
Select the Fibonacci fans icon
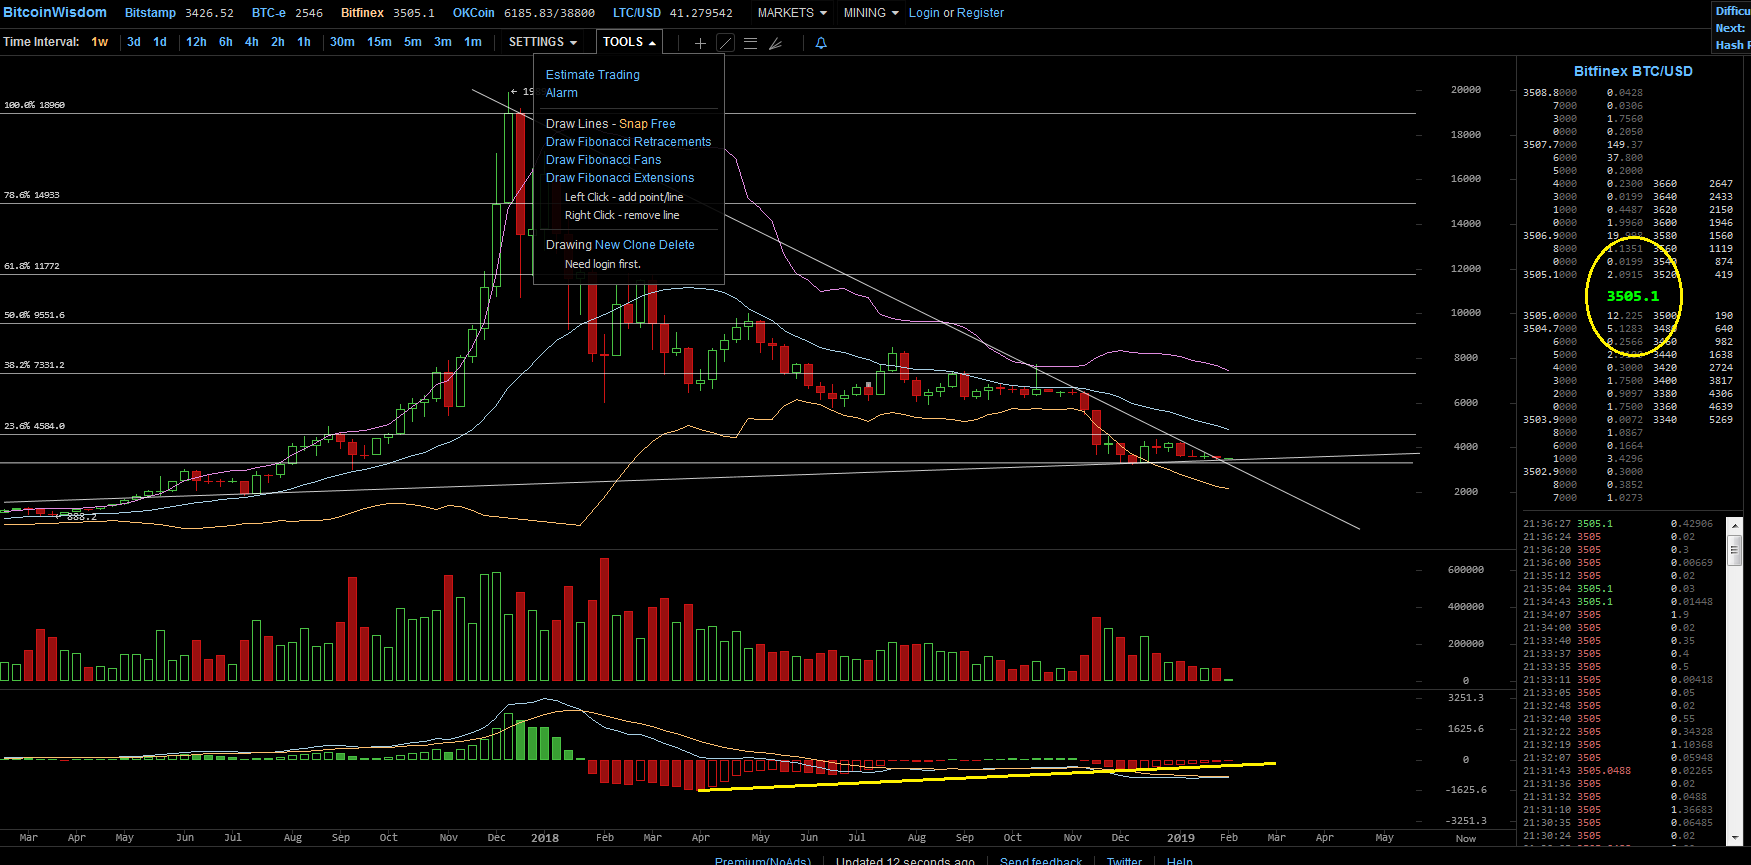pyautogui.click(x=775, y=43)
